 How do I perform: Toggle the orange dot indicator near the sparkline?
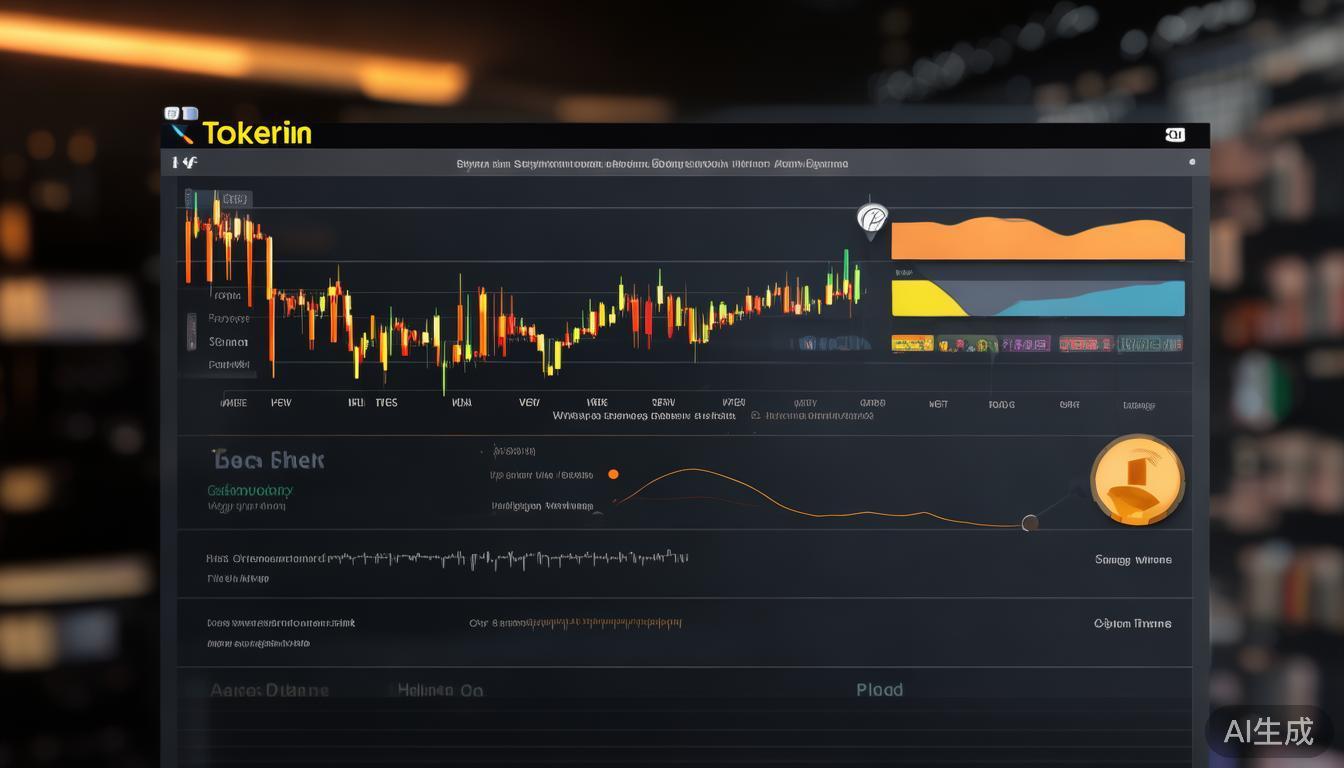pos(614,474)
